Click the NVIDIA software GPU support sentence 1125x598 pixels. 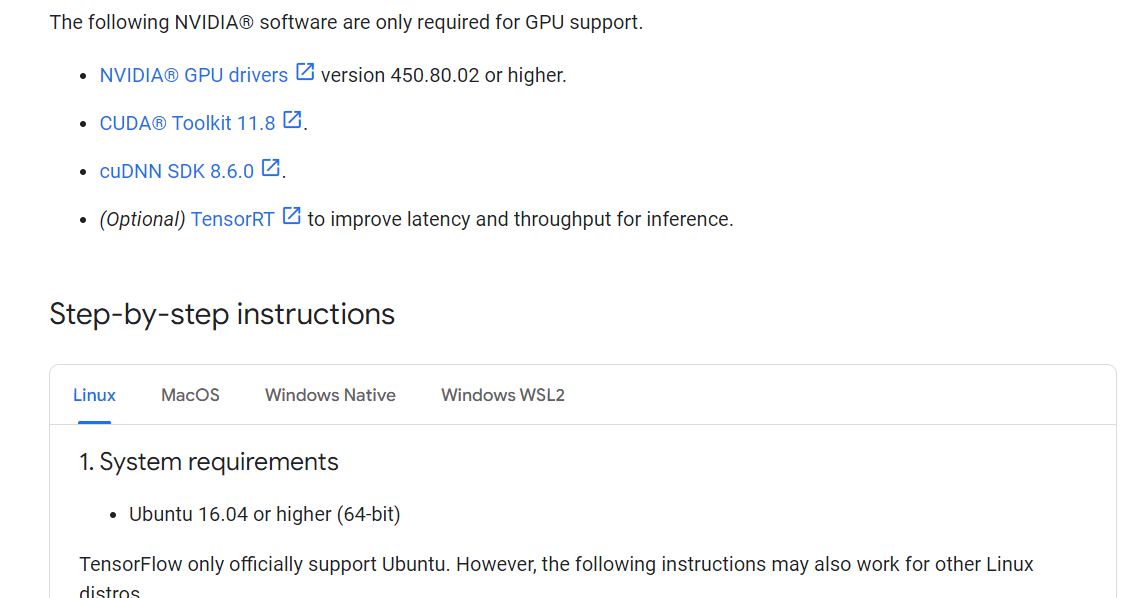(346, 22)
